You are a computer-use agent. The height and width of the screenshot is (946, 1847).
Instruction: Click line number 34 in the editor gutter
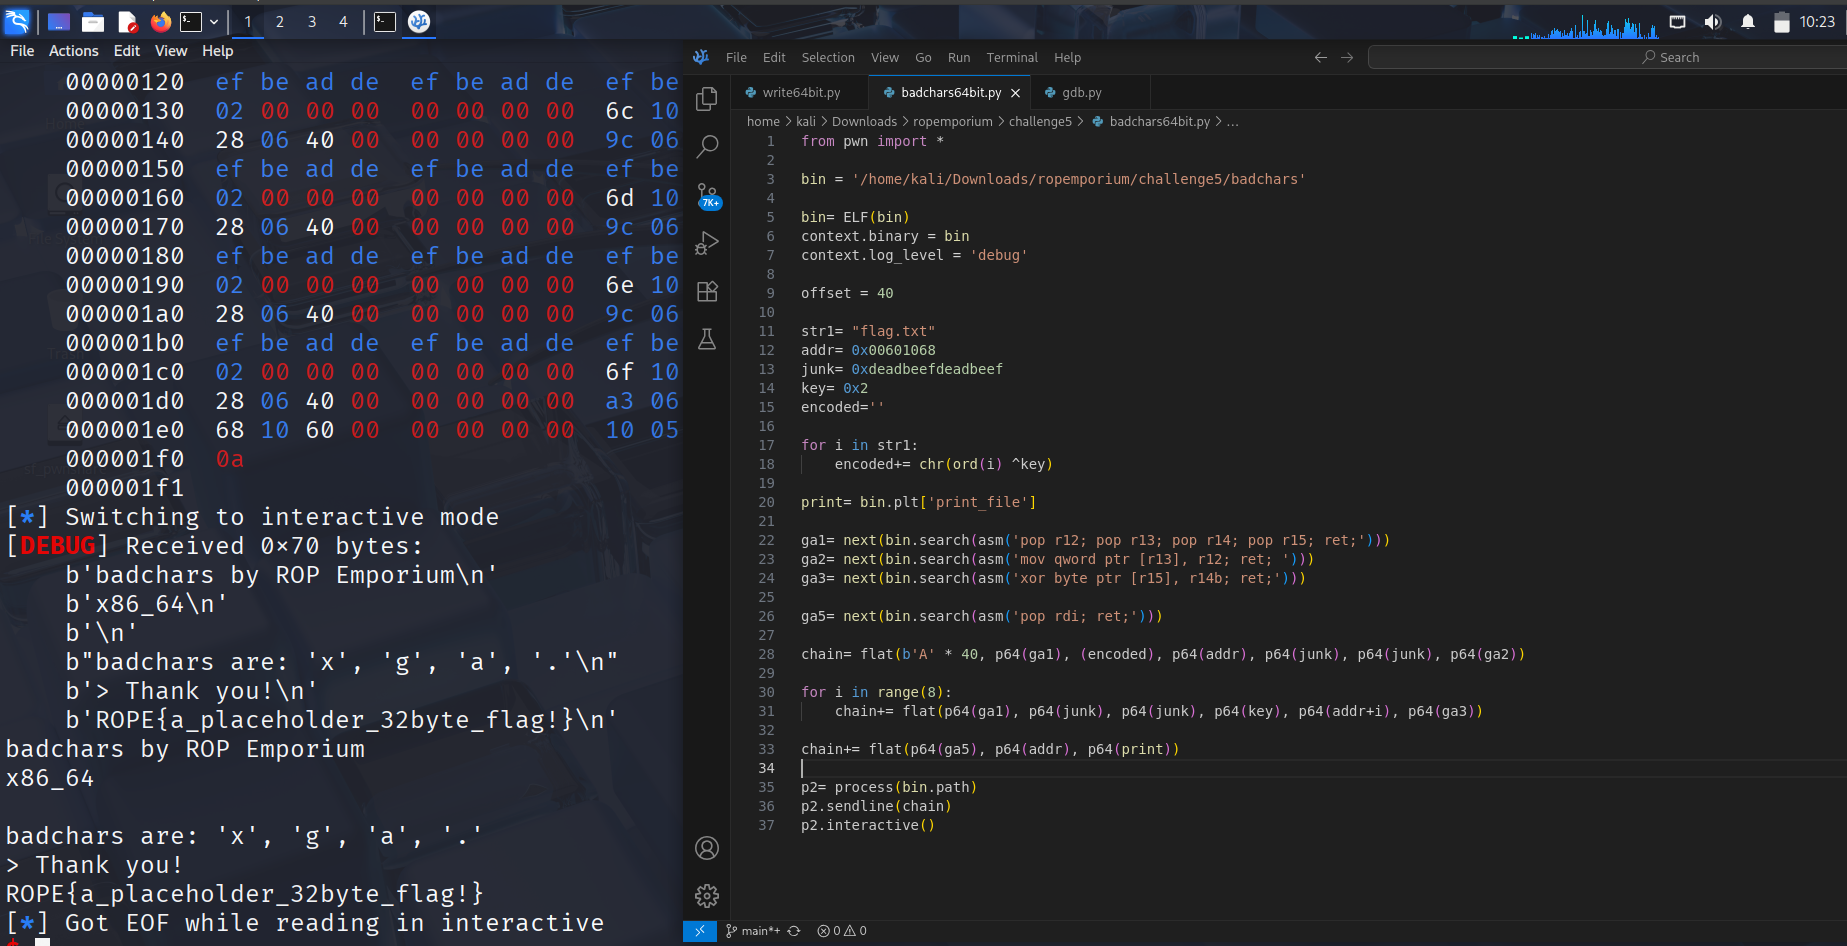click(766, 768)
